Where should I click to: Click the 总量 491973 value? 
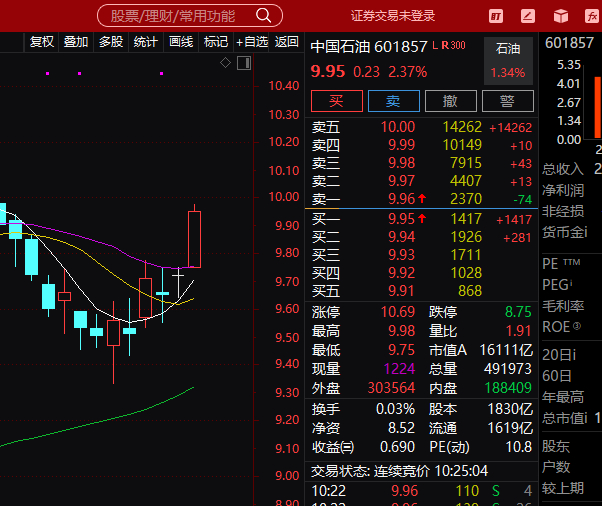(x=508, y=369)
